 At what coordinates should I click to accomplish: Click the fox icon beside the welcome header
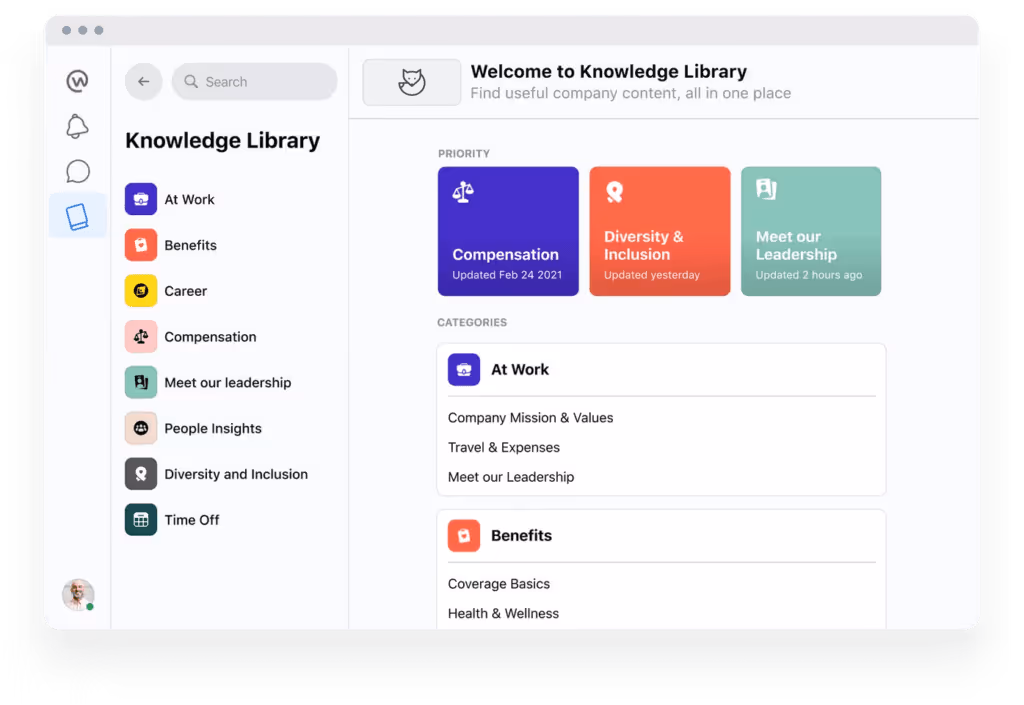(411, 81)
